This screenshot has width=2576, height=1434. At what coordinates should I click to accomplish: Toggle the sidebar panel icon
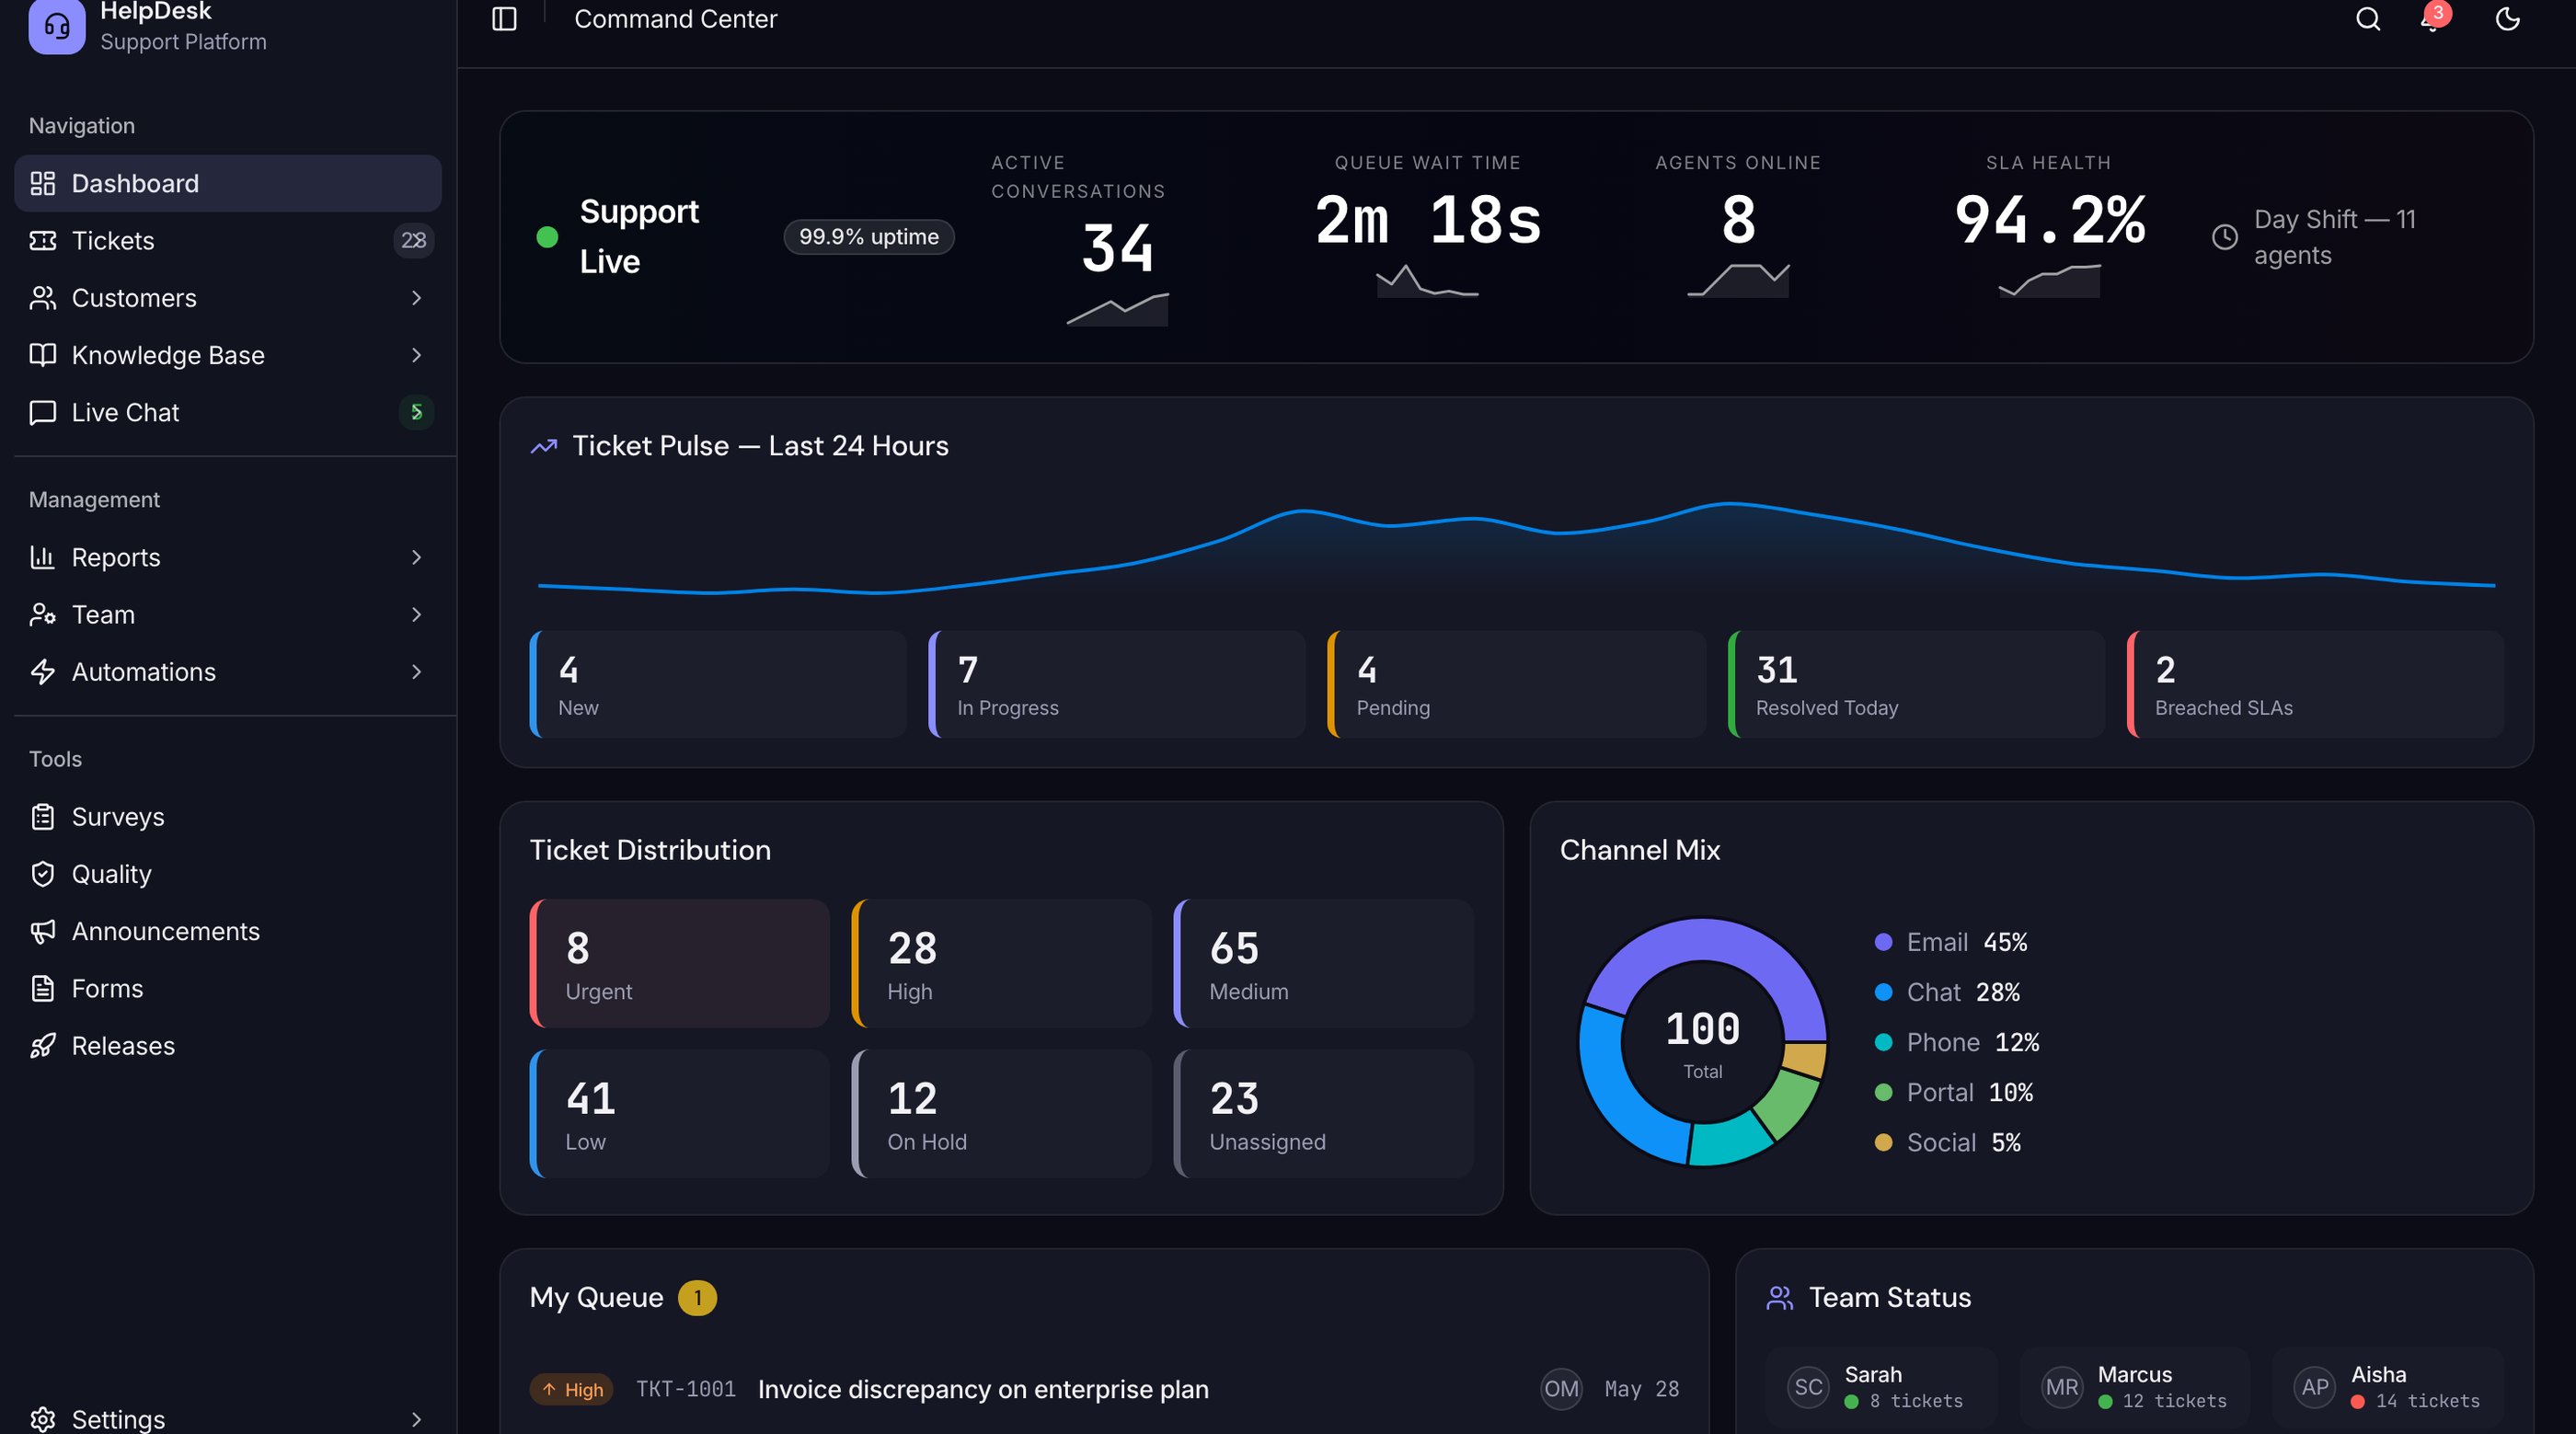point(504,19)
